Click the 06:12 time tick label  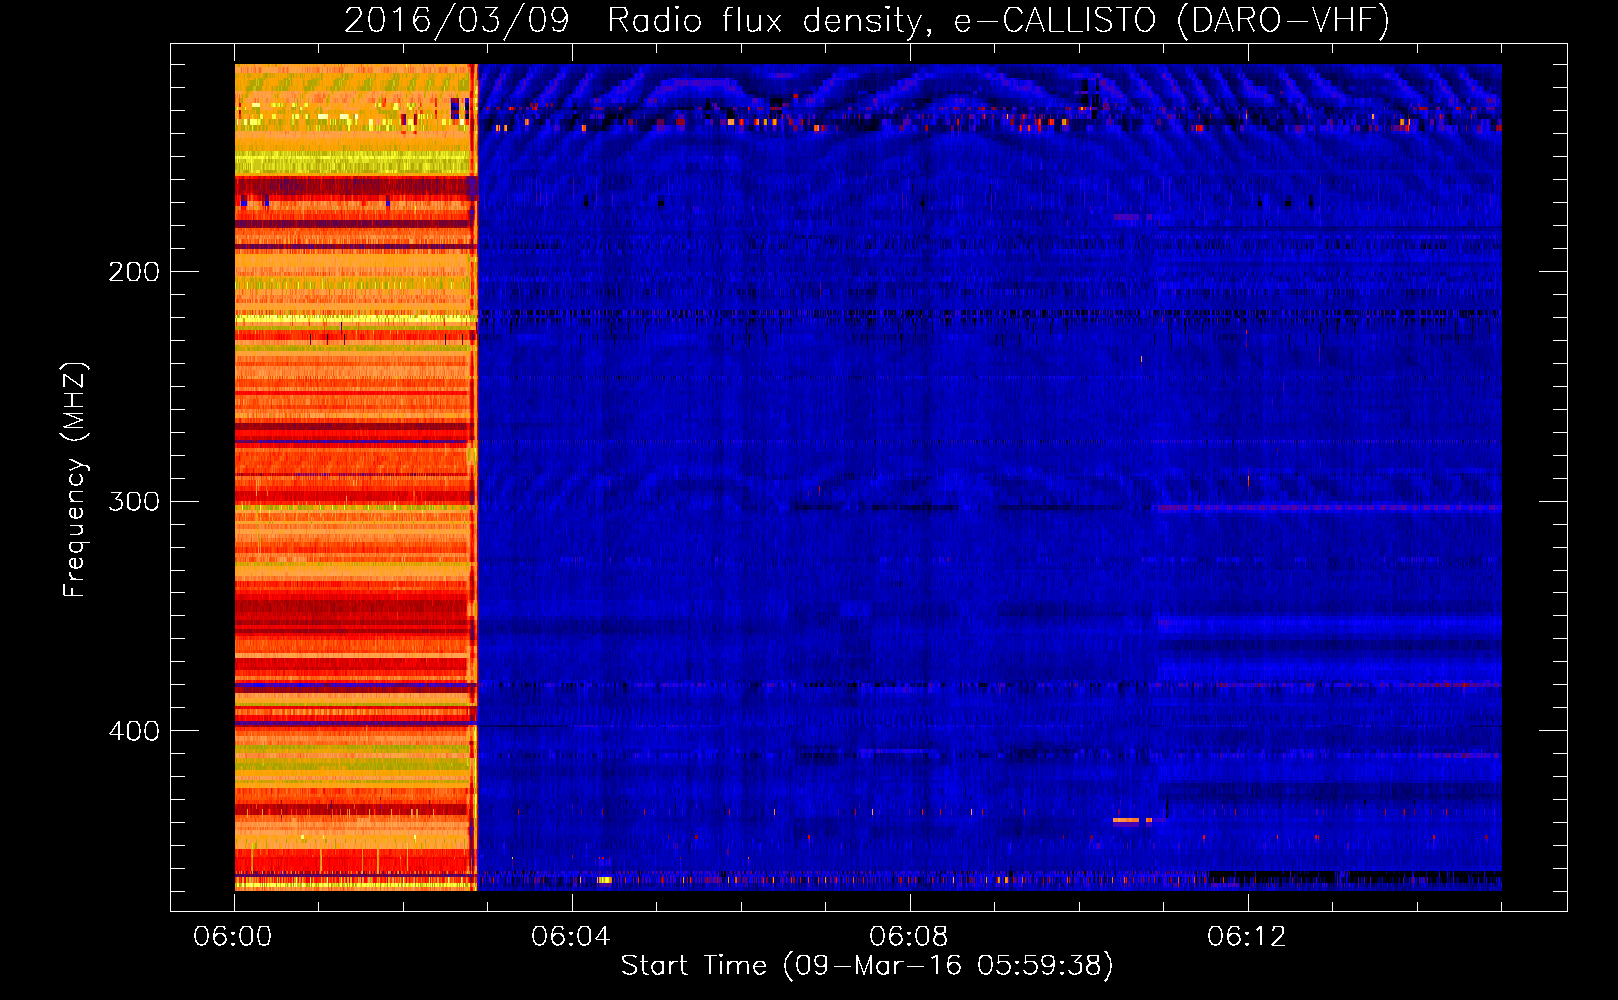click(x=1247, y=937)
